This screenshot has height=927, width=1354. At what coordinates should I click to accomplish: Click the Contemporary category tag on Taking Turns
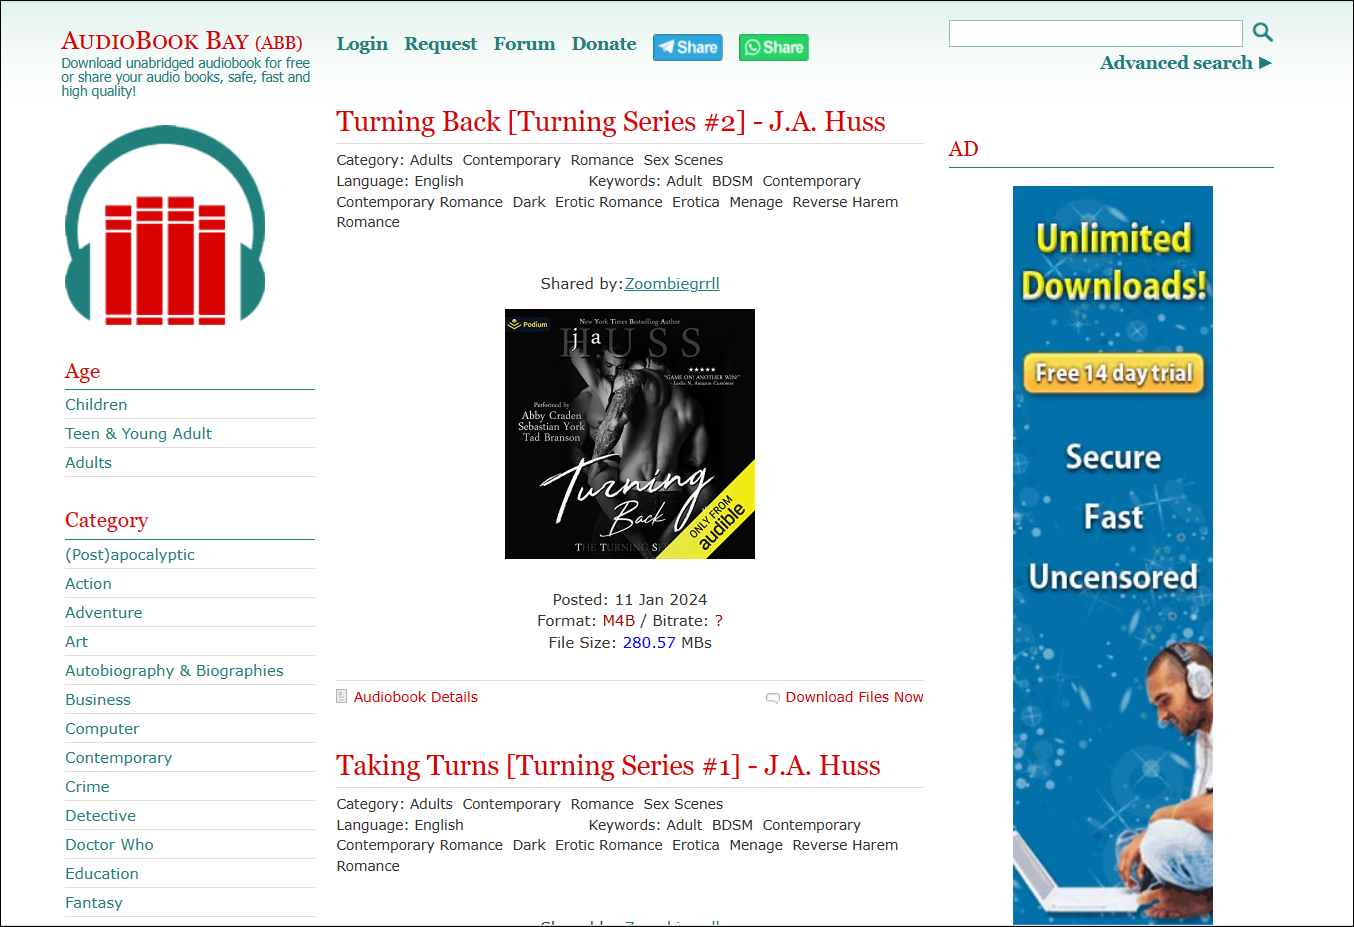(x=512, y=804)
